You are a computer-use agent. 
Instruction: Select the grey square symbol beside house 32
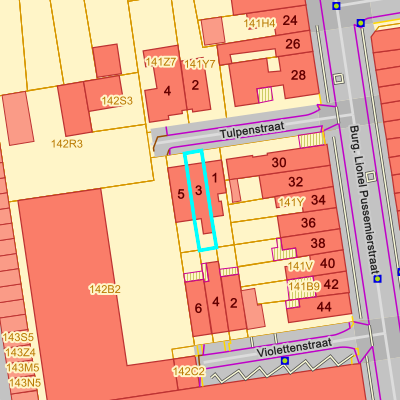pyautogui.click(x=371, y=176)
